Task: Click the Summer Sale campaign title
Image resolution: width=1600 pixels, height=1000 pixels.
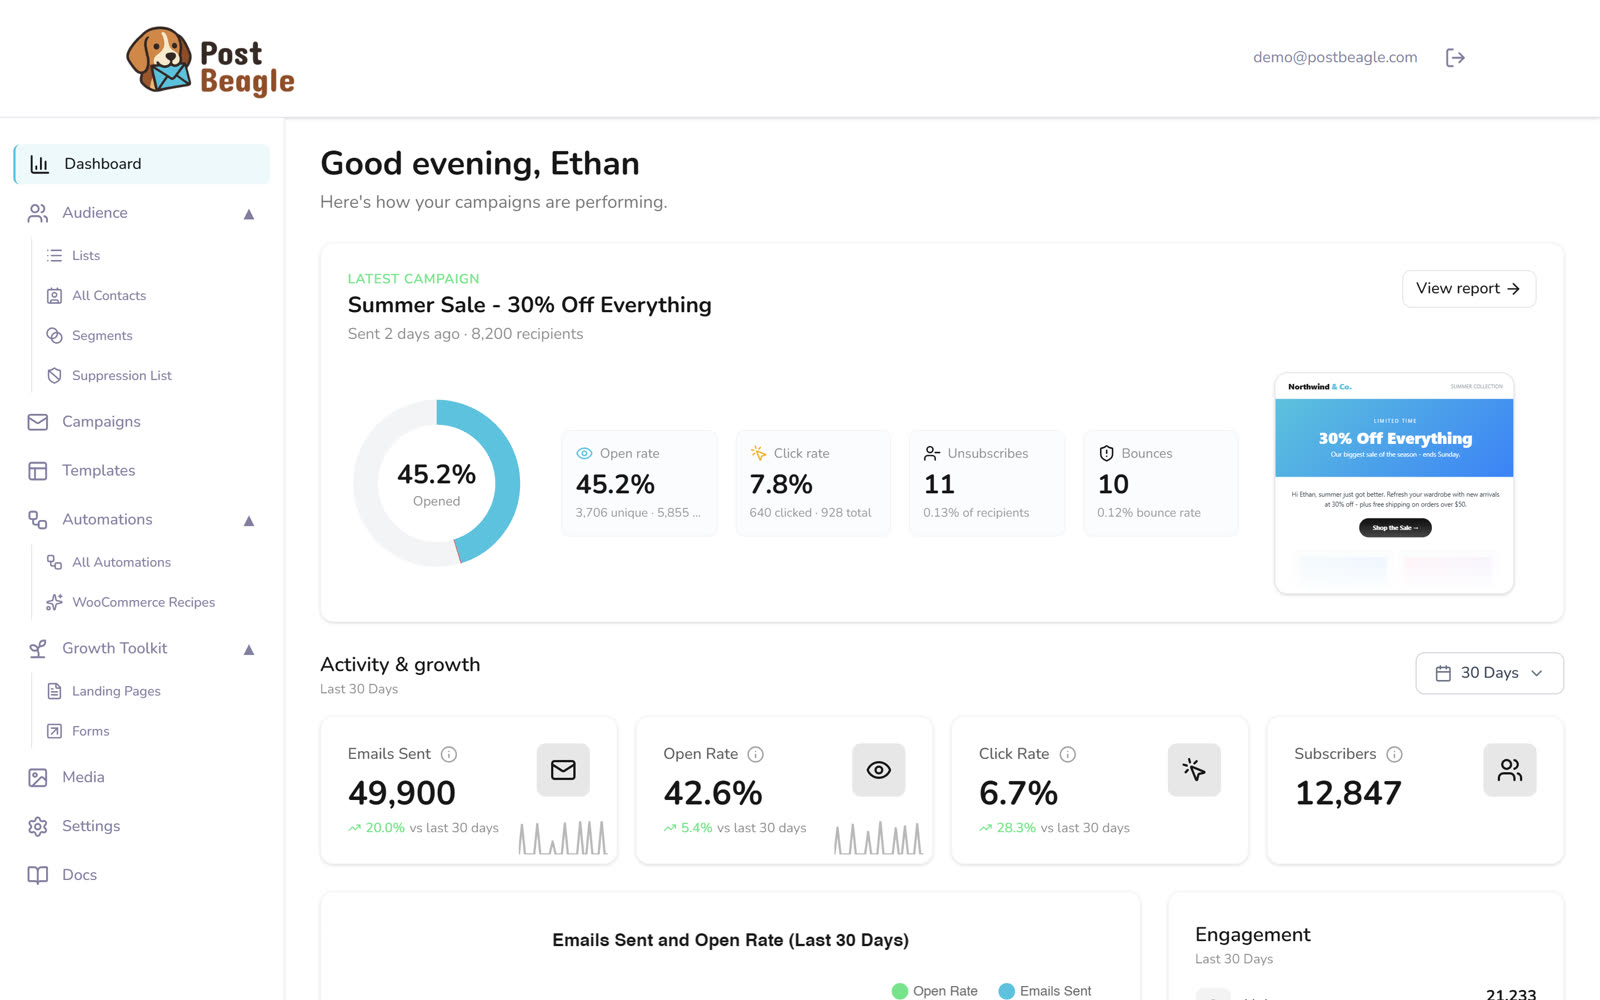Action: click(x=530, y=306)
